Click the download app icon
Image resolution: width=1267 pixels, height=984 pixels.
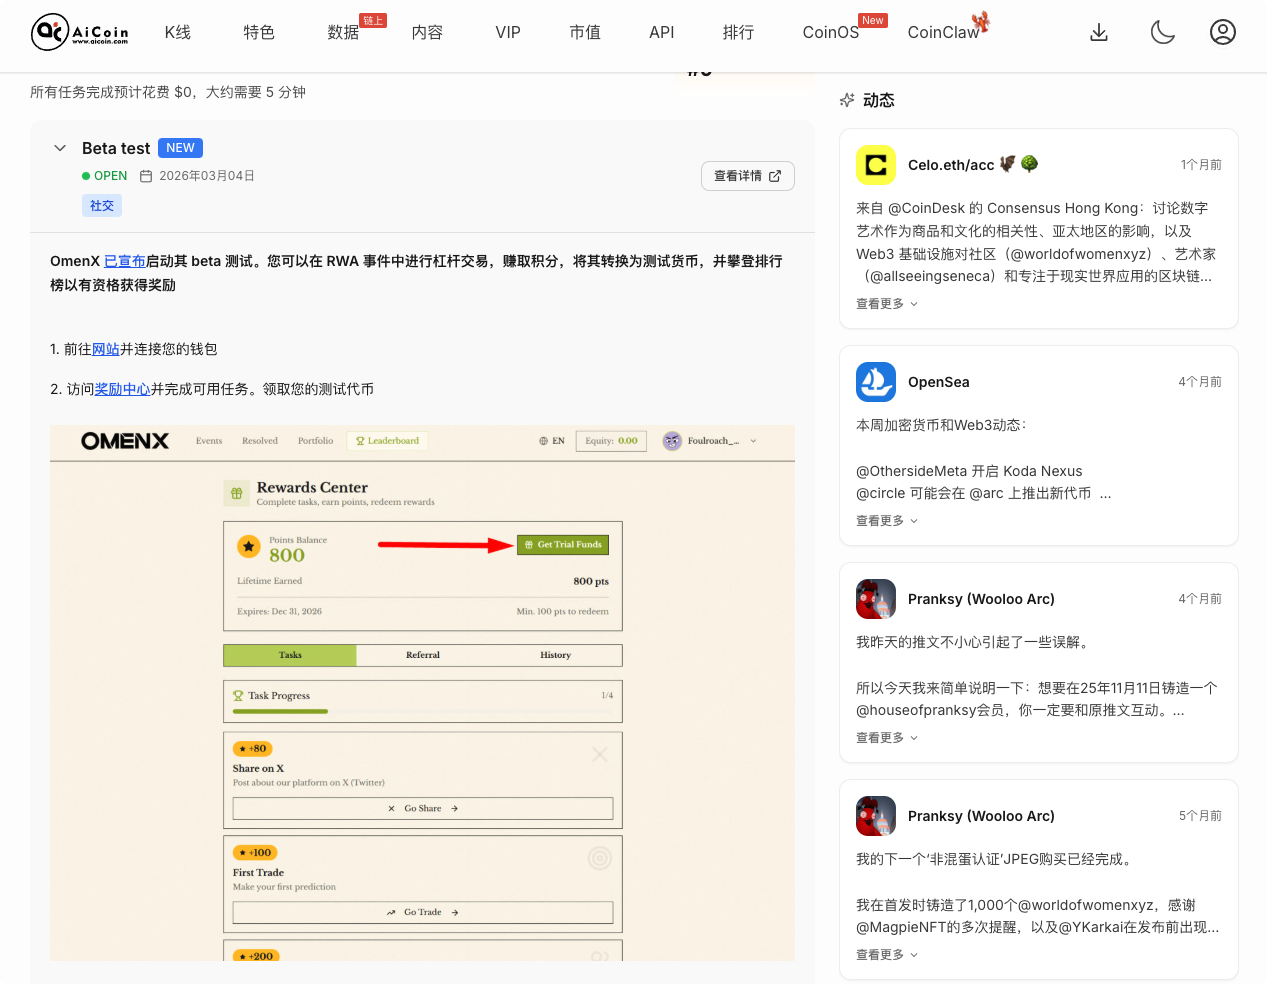pyautogui.click(x=1099, y=32)
